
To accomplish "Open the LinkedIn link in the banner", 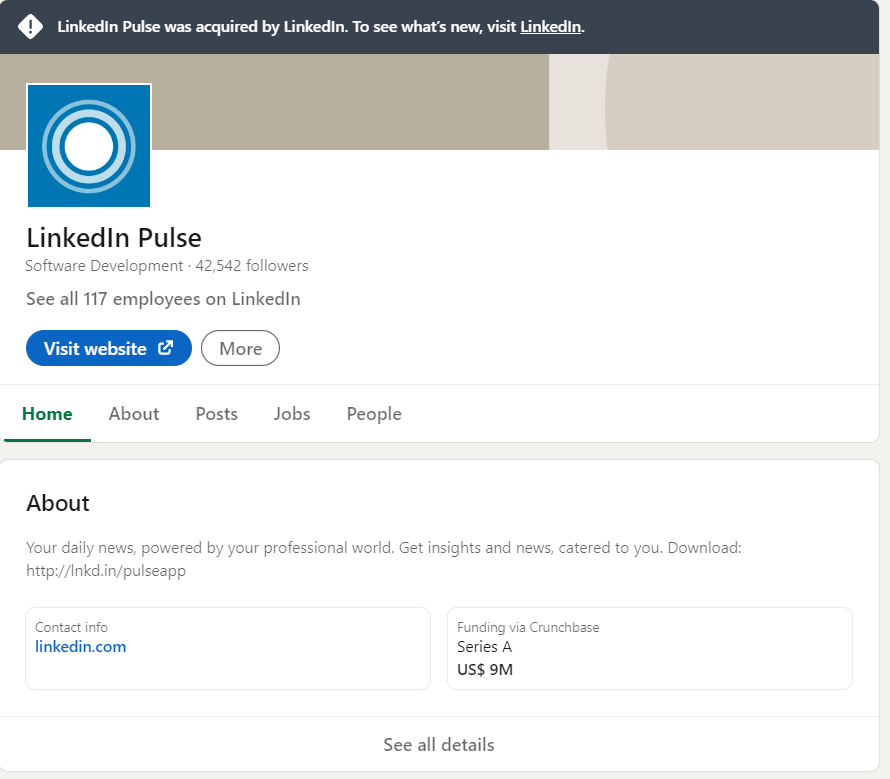I will tap(551, 27).
